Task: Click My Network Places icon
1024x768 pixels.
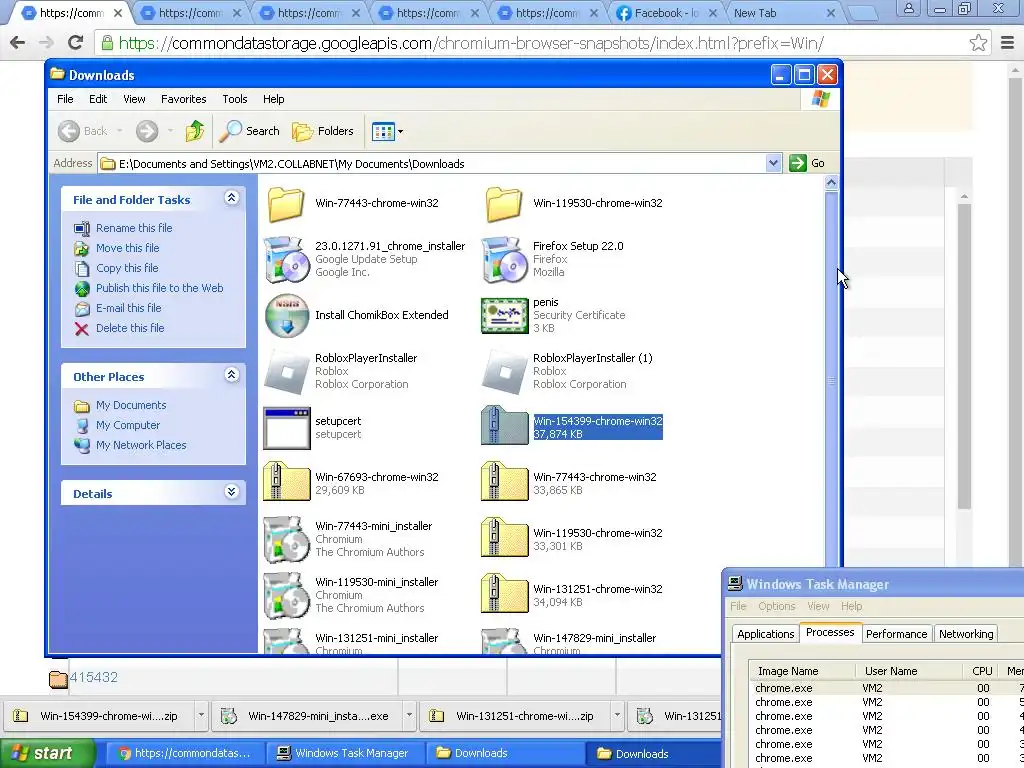Action: point(82,445)
